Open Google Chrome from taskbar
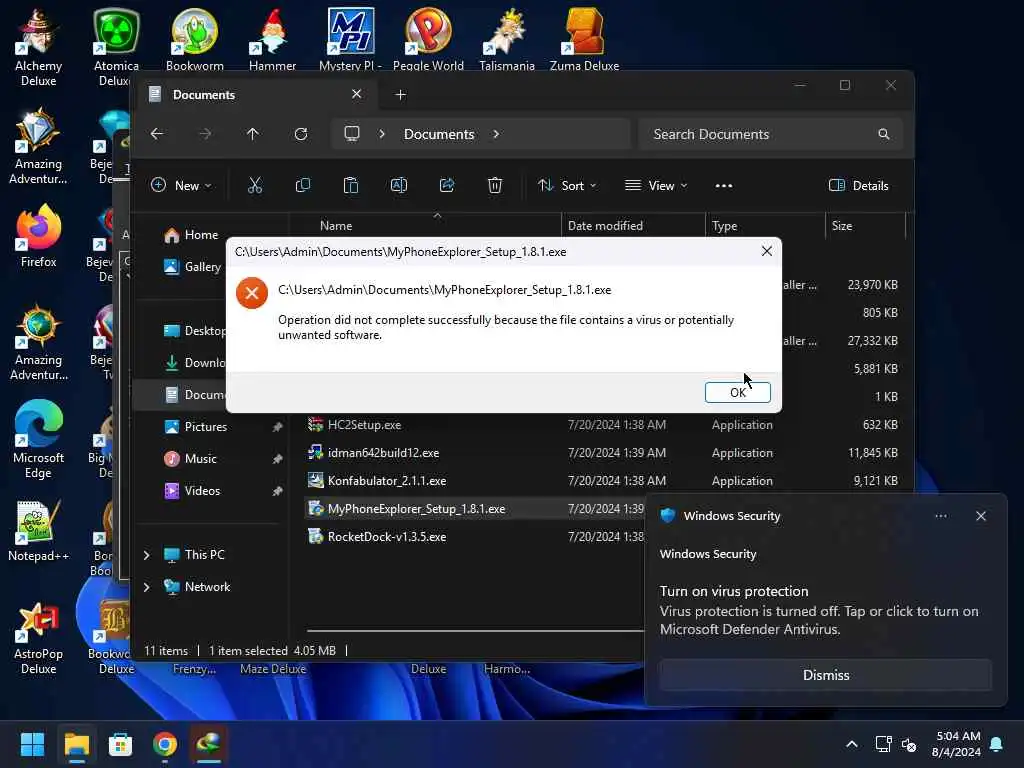 pos(165,744)
